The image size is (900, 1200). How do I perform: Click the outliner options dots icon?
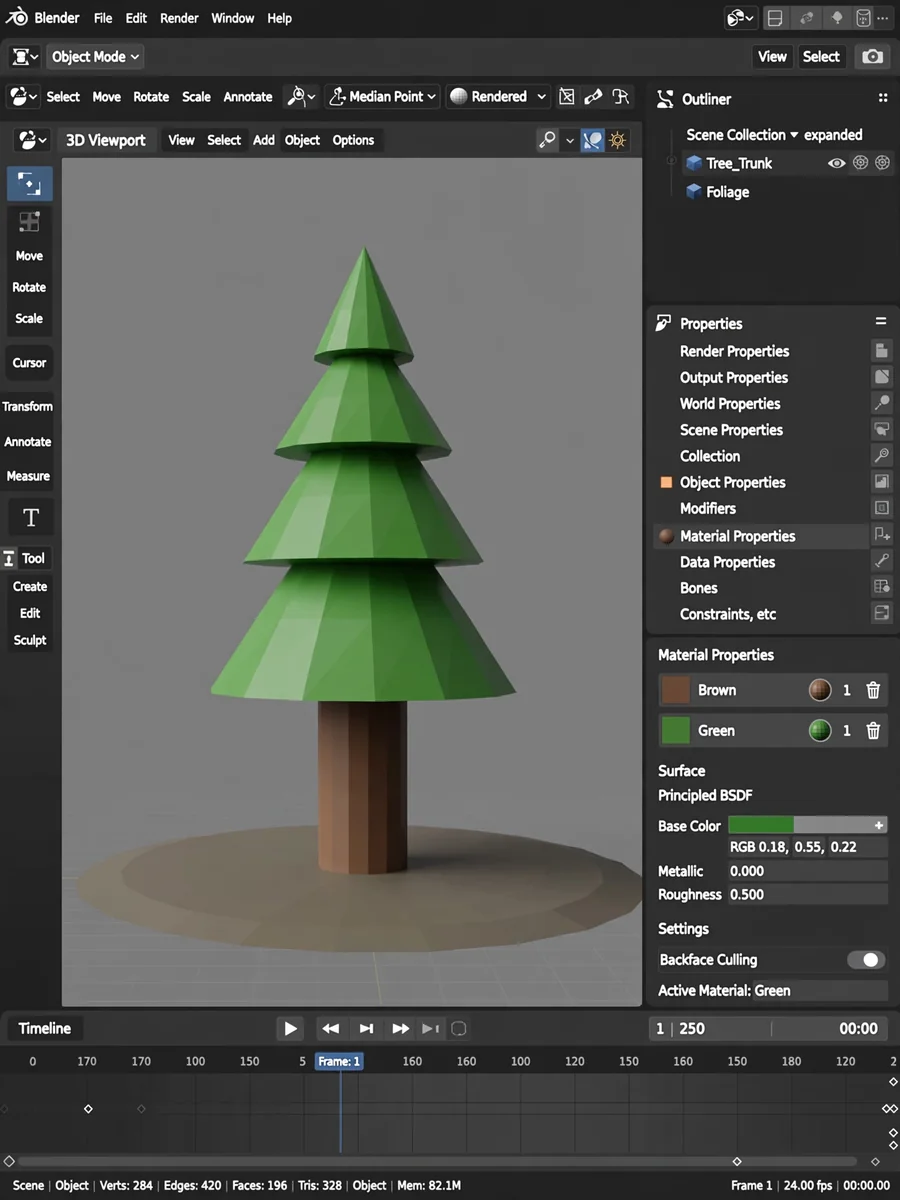tap(882, 98)
